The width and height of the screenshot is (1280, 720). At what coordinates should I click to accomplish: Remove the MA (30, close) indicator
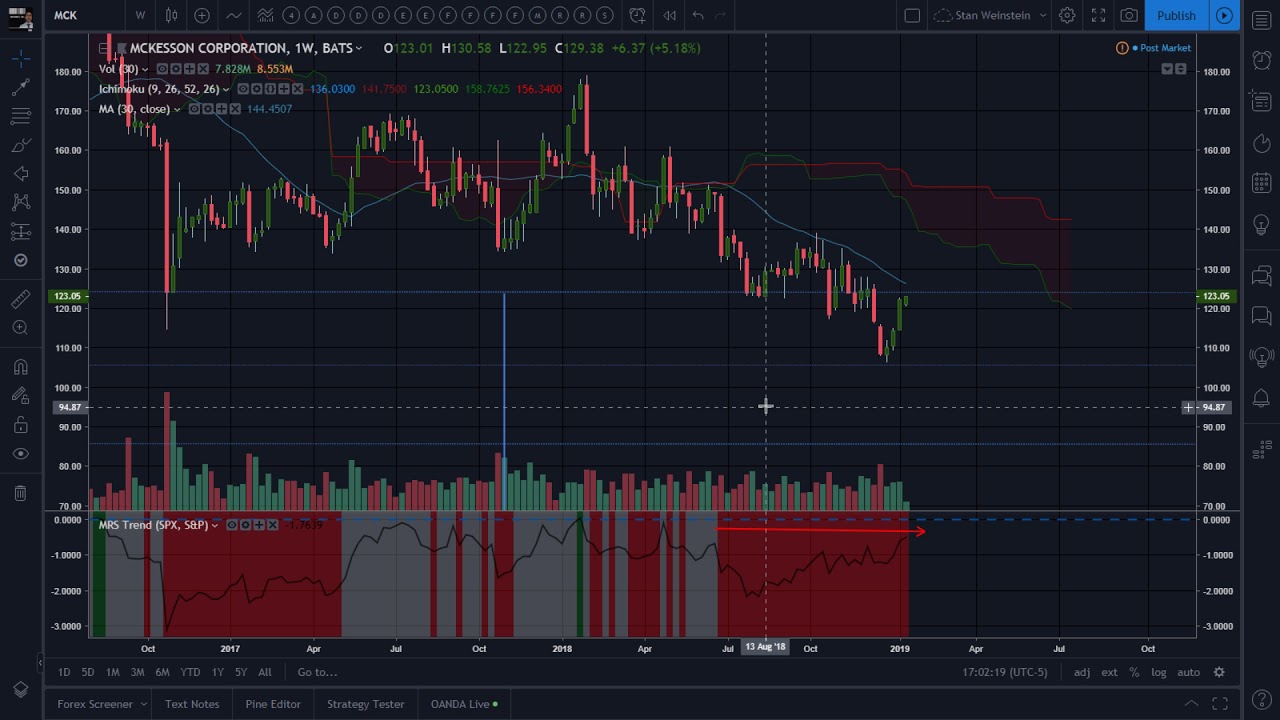click(235, 109)
